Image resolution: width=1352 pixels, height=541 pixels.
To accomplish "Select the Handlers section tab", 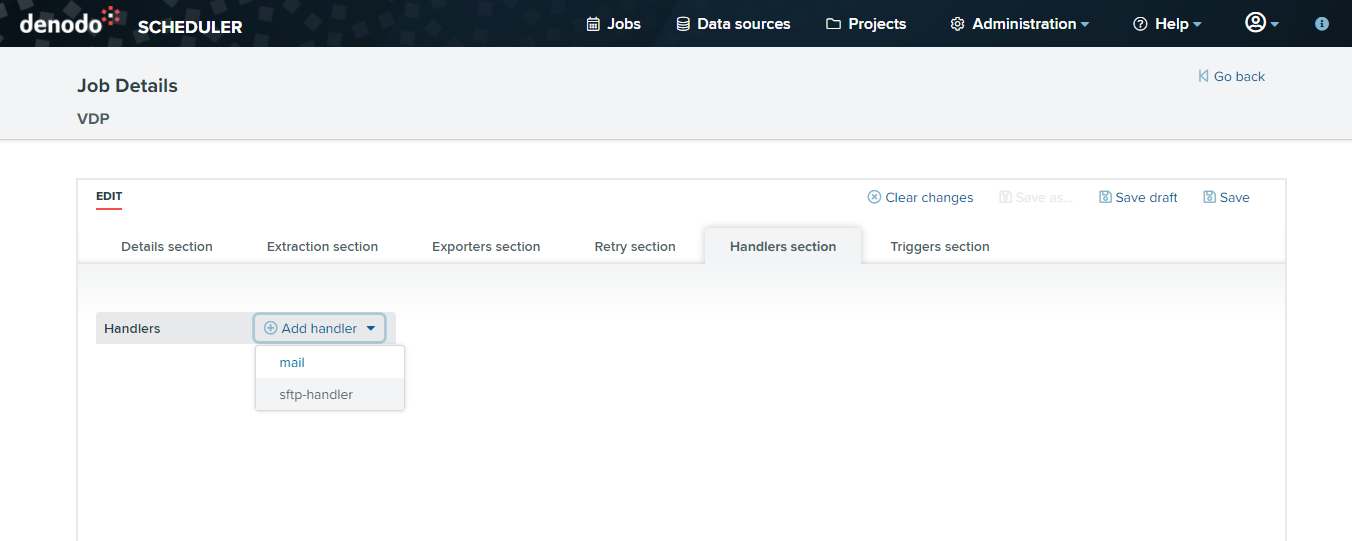I will [x=783, y=246].
